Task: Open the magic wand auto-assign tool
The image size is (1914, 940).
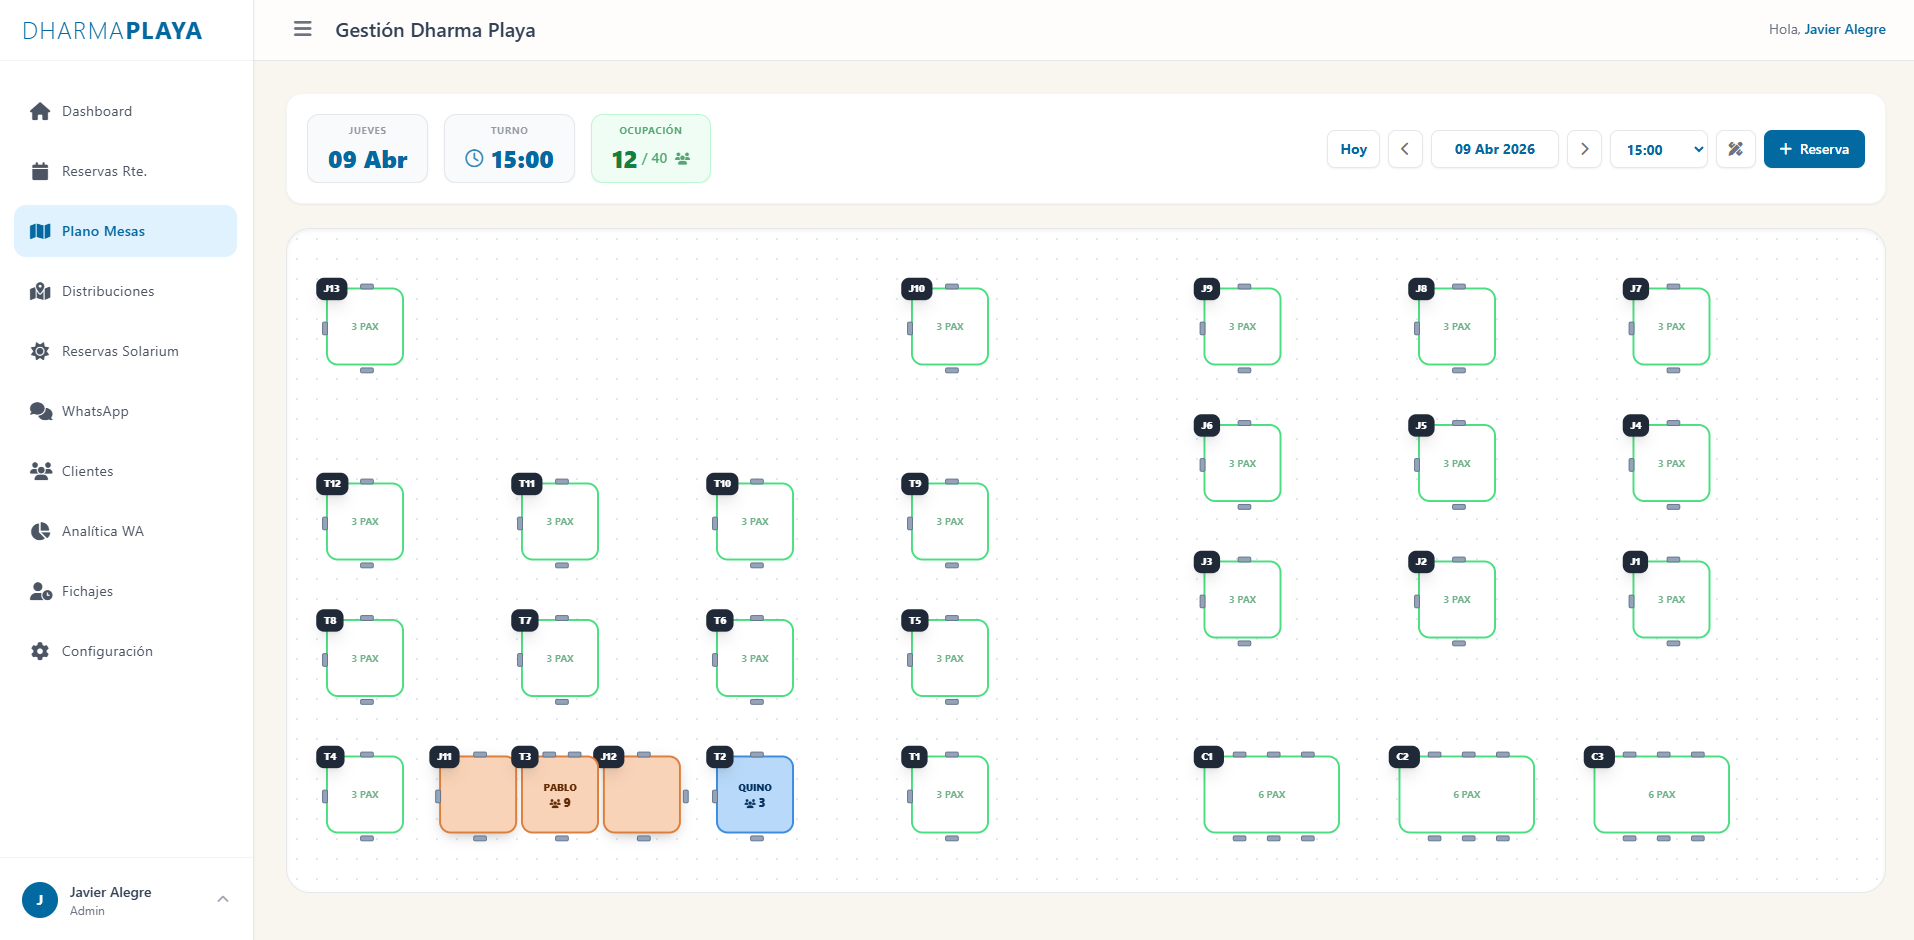Action: click(x=1735, y=149)
